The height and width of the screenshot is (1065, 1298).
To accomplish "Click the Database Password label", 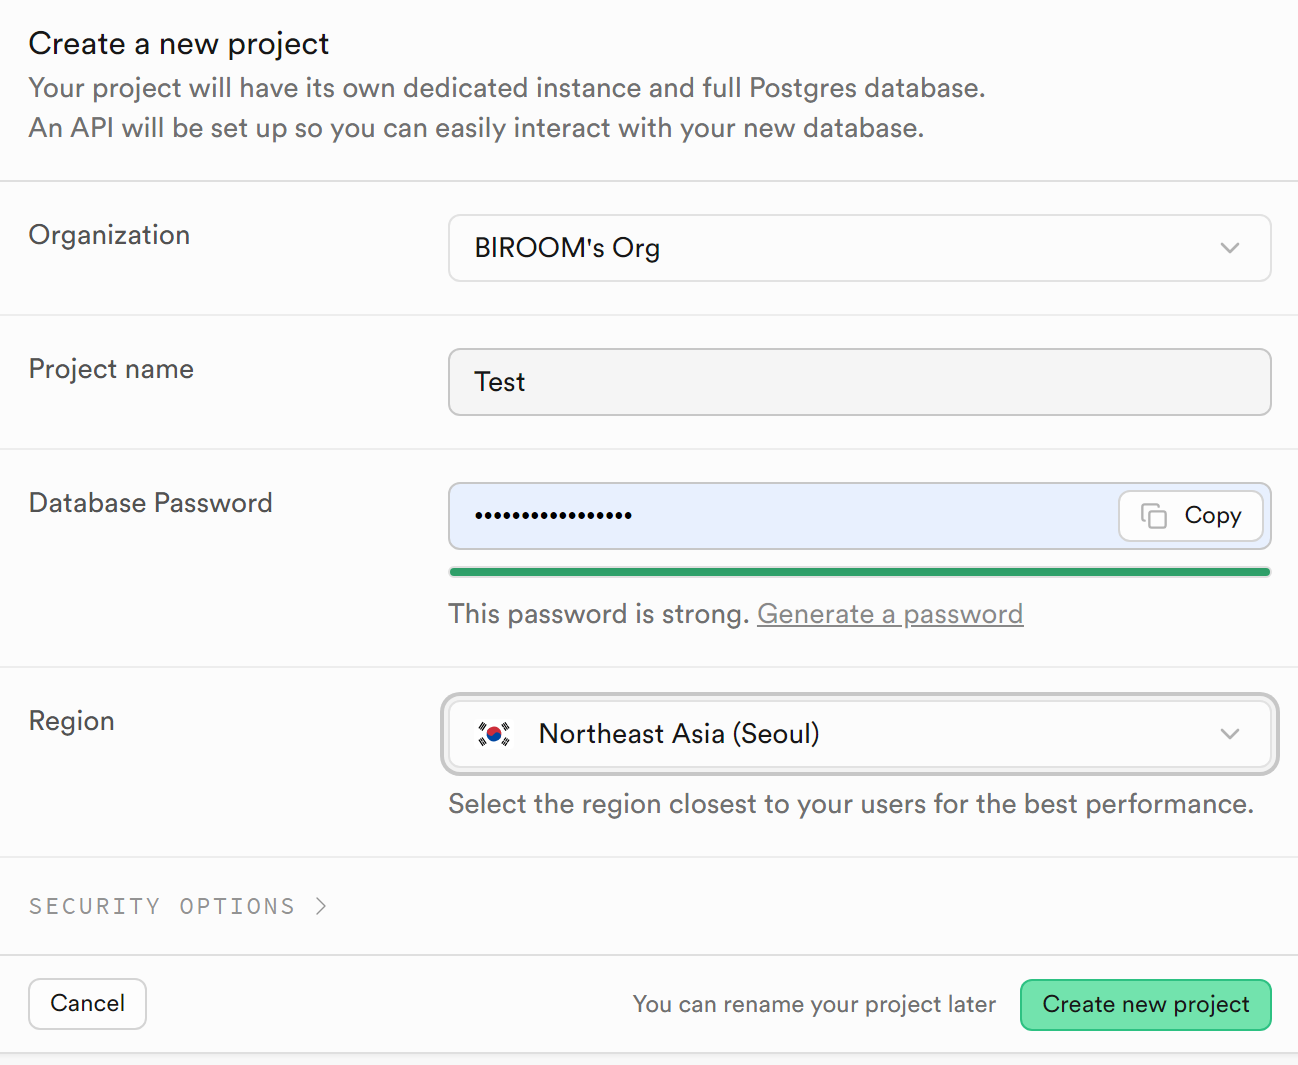I will tap(150, 503).
